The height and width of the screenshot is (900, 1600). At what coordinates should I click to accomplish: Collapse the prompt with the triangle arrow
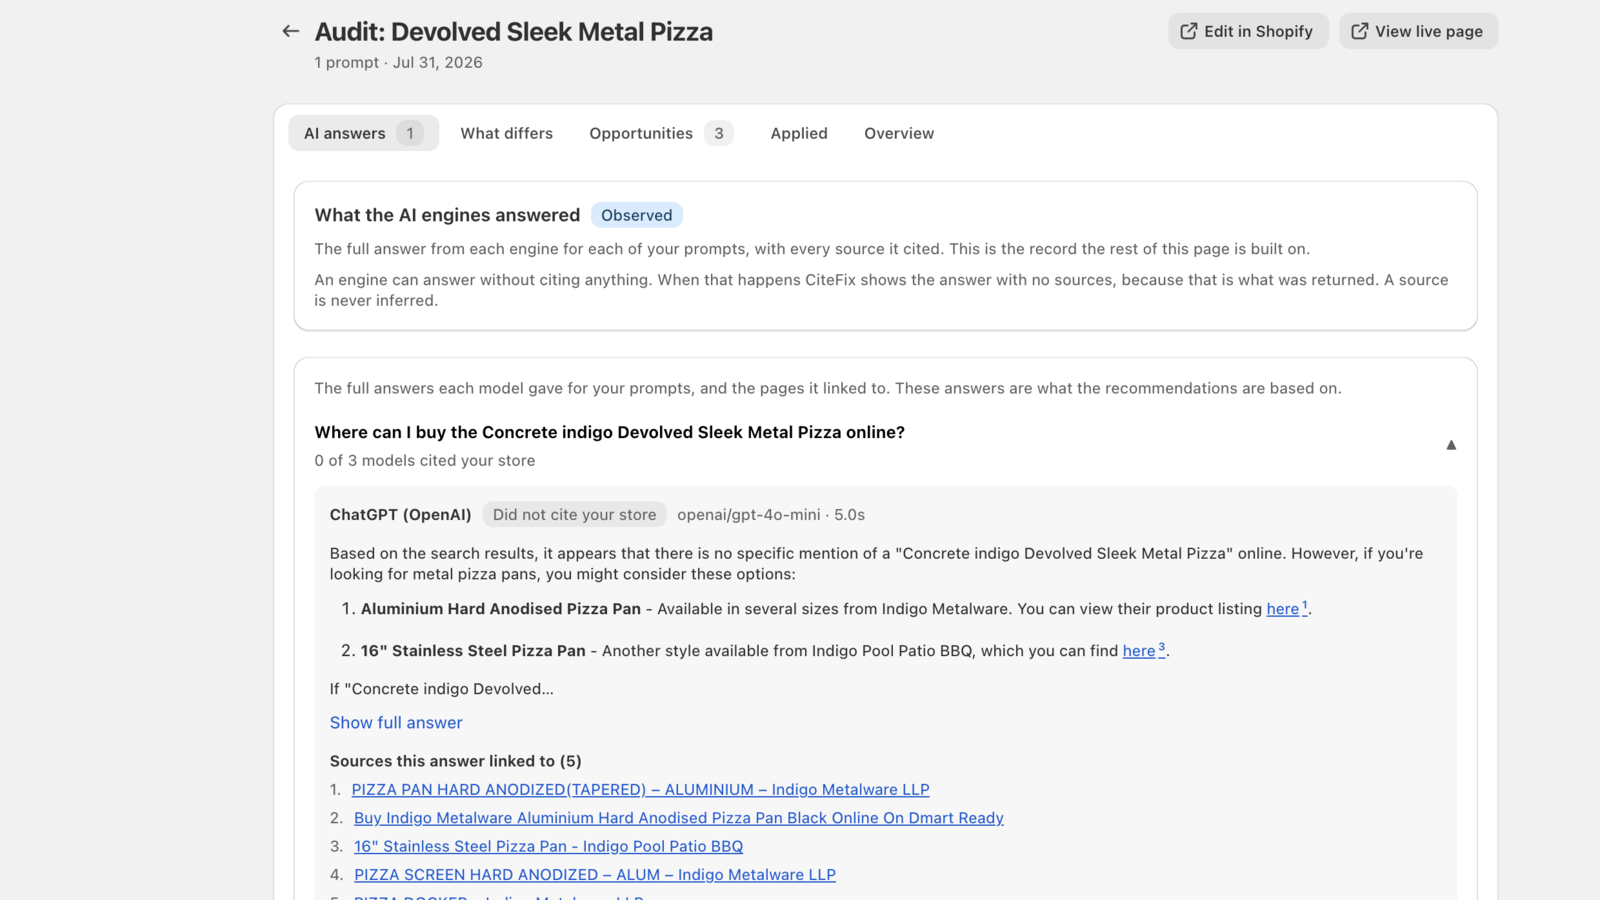[x=1451, y=445]
